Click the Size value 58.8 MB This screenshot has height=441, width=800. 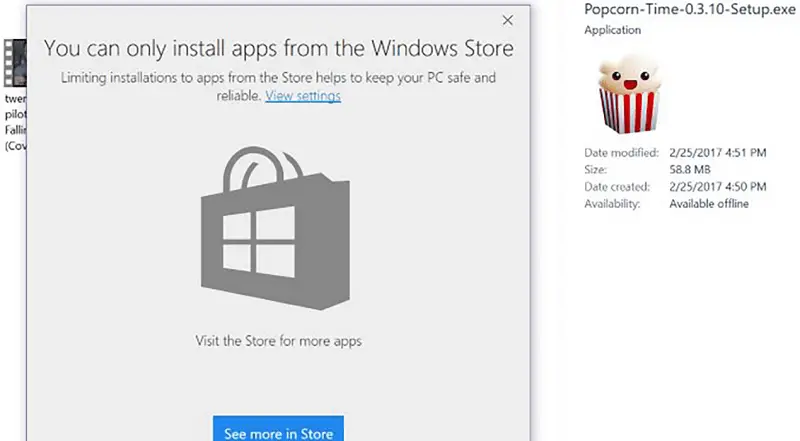click(x=690, y=169)
